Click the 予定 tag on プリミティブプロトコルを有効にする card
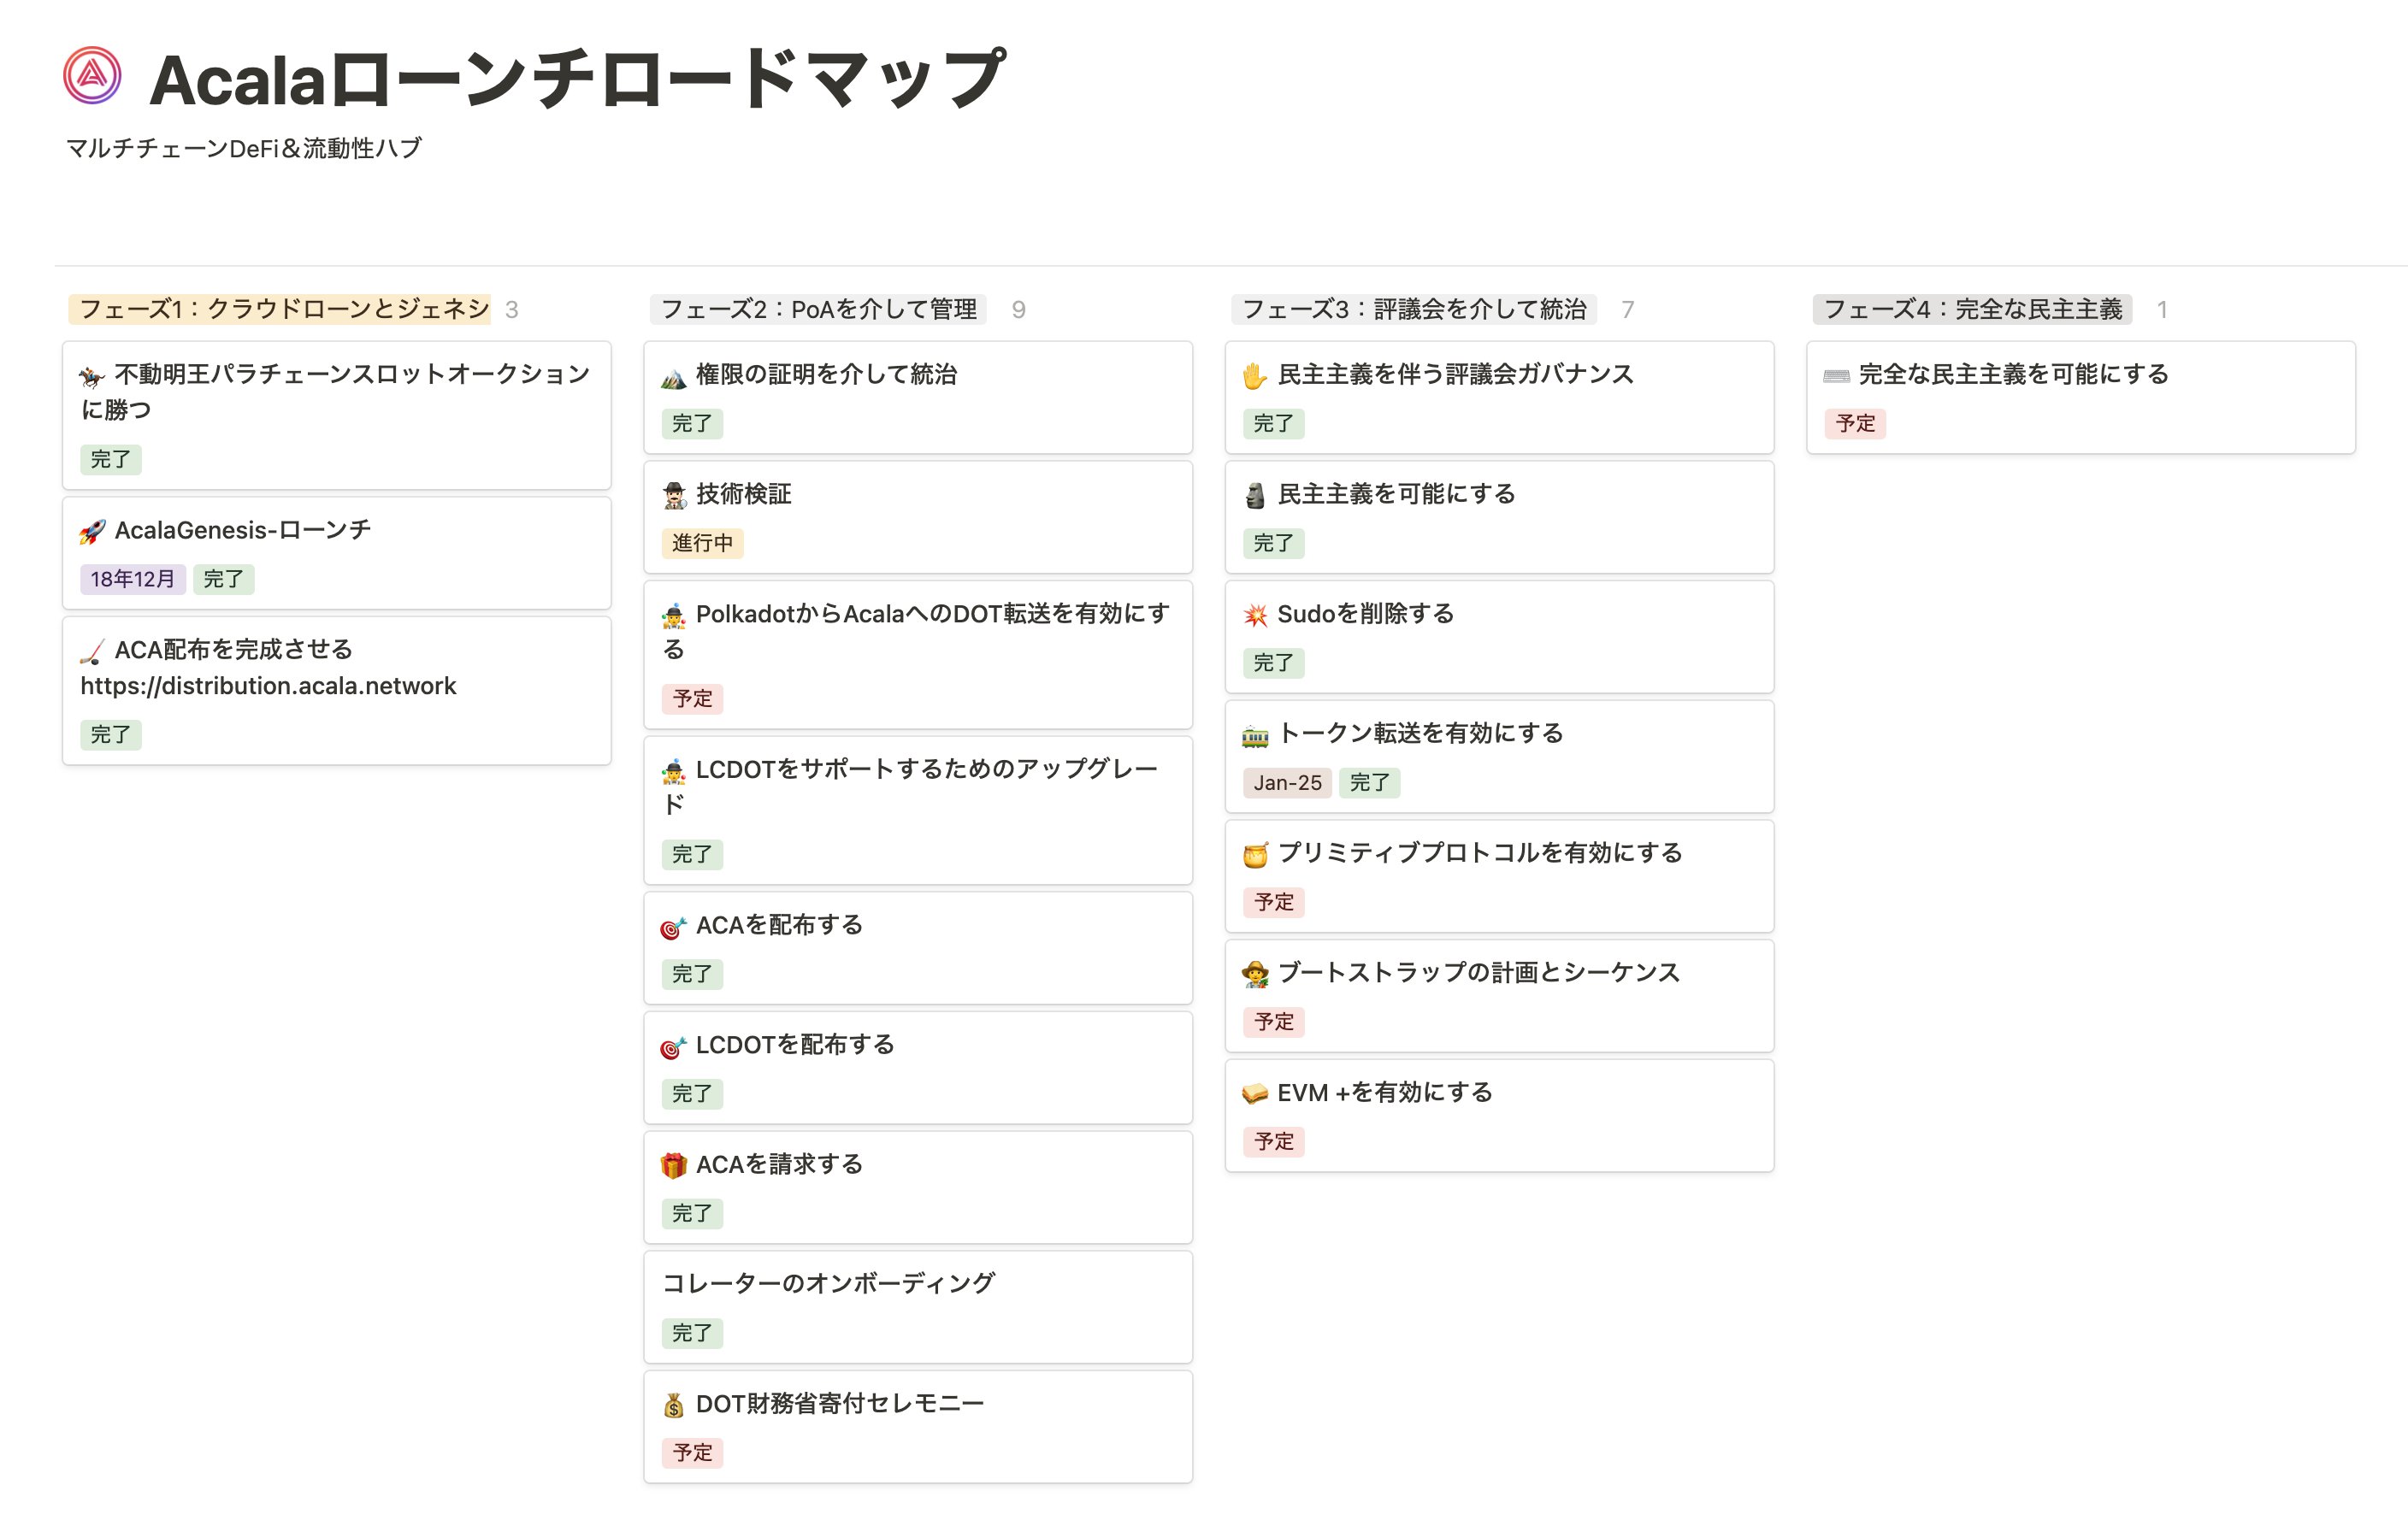 pyautogui.click(x=1274, y=903)
